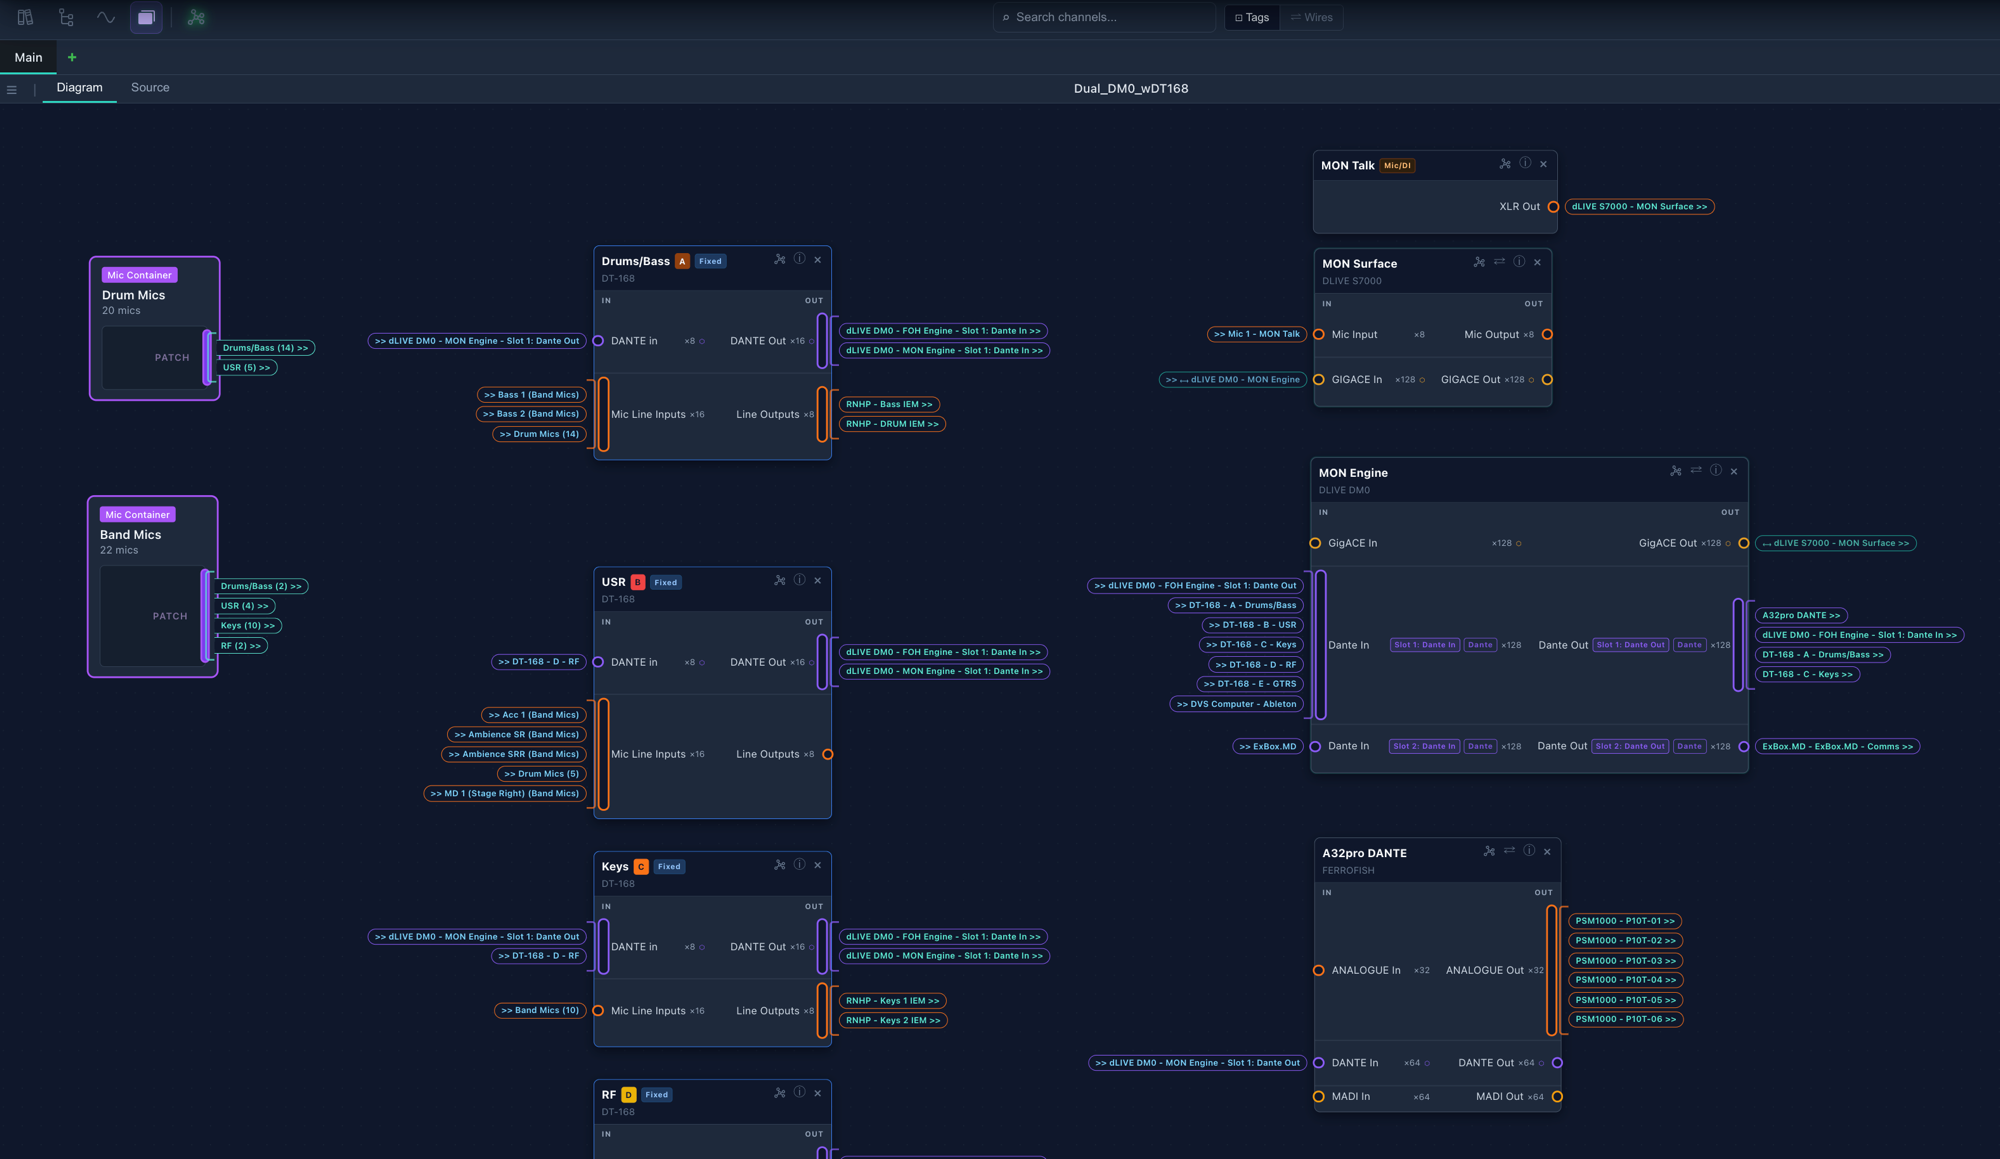Open the library books icon in top toolbar
Viewport: 2000px width, 1159px height.
pyautogui.click(x=25, y=17)
